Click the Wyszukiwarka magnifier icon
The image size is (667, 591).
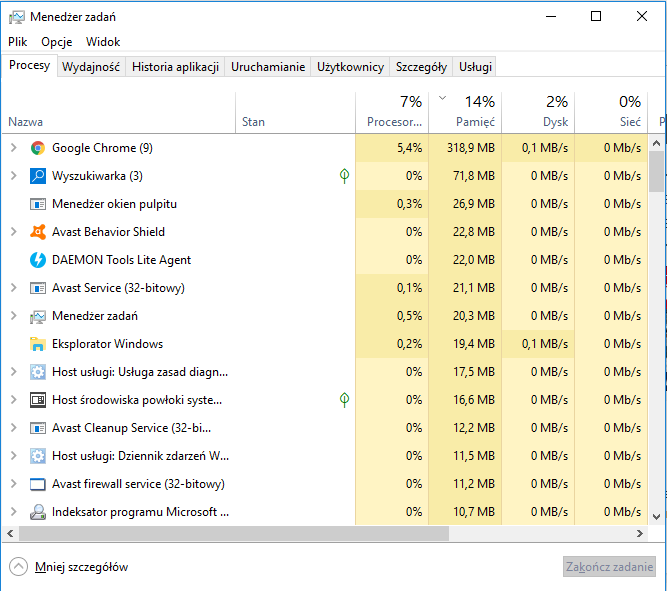click(x=38, y=176)
